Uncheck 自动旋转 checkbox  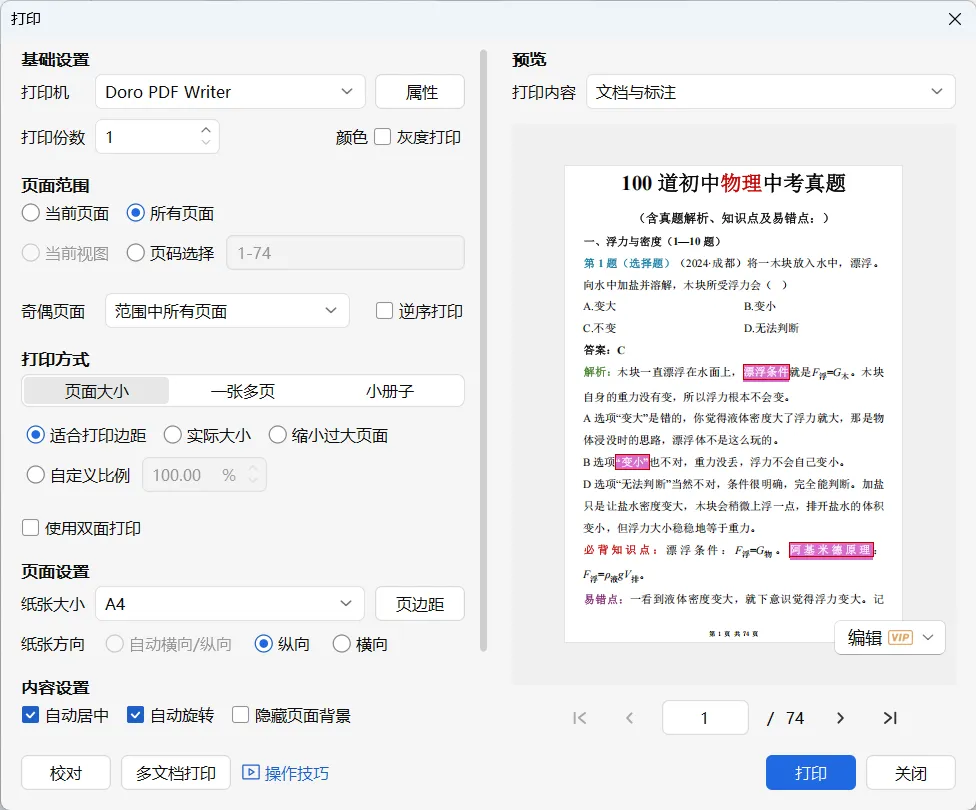coord(135,715)
